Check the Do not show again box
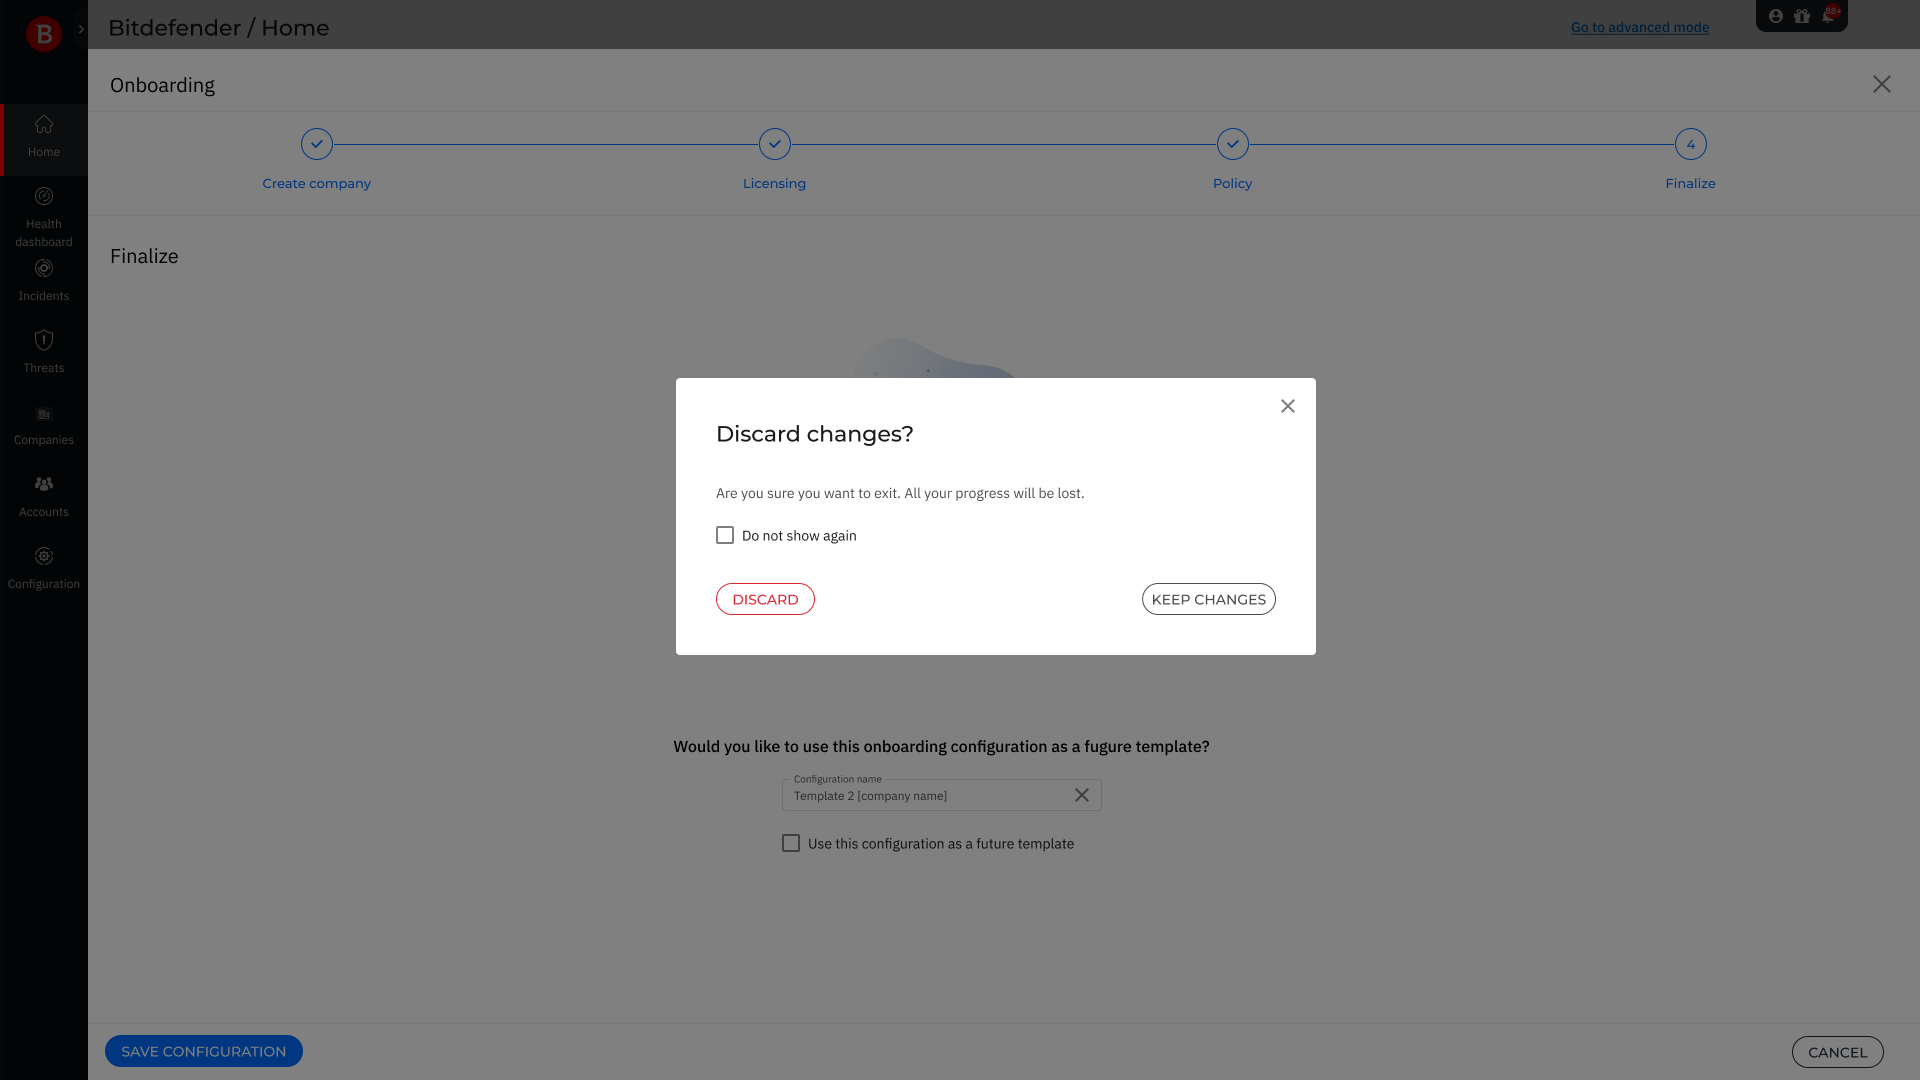Screen dimensions: 1920x1080 tap(725, 535)
